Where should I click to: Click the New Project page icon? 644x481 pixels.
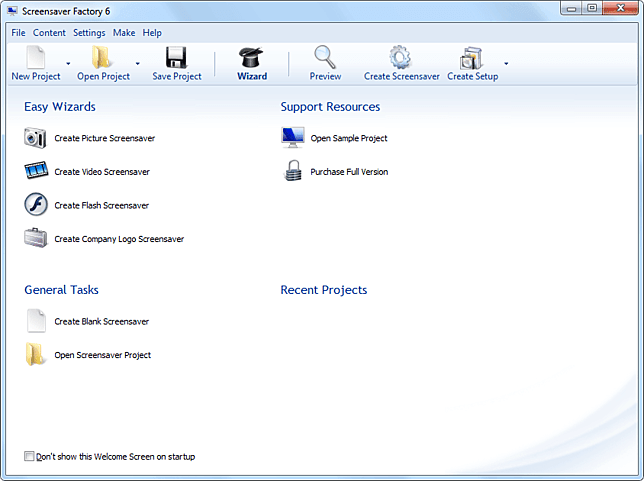coord(36,57)
